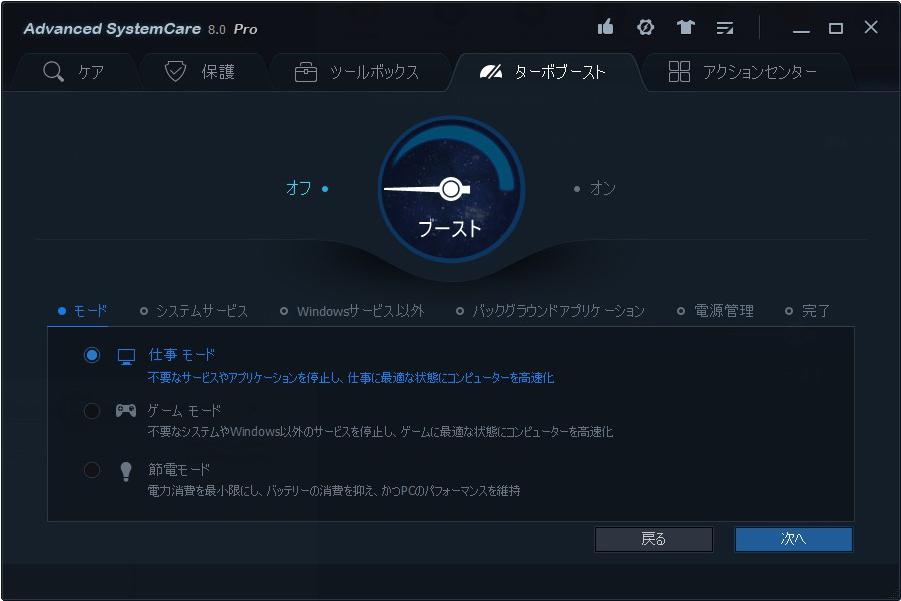Click the ゲームモード description text
This screenshot has height=601, width=901.
[380, 432]
